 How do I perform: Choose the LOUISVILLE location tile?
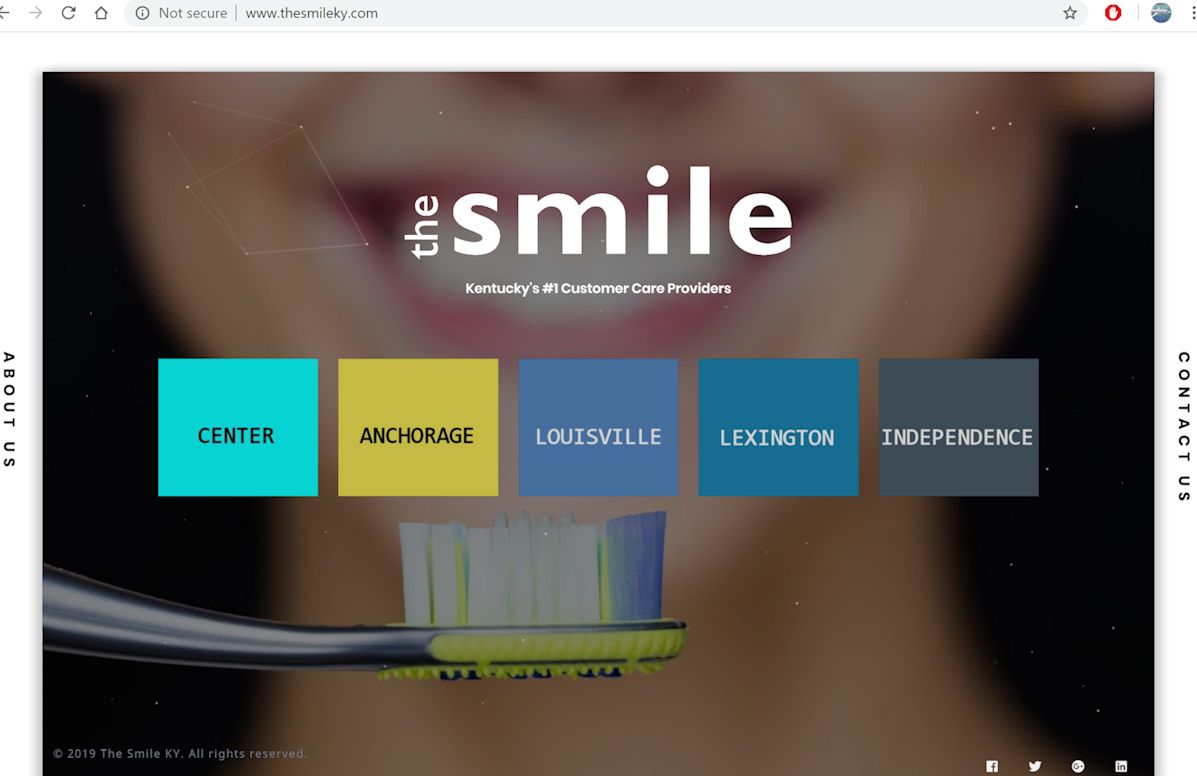point(598,427)
